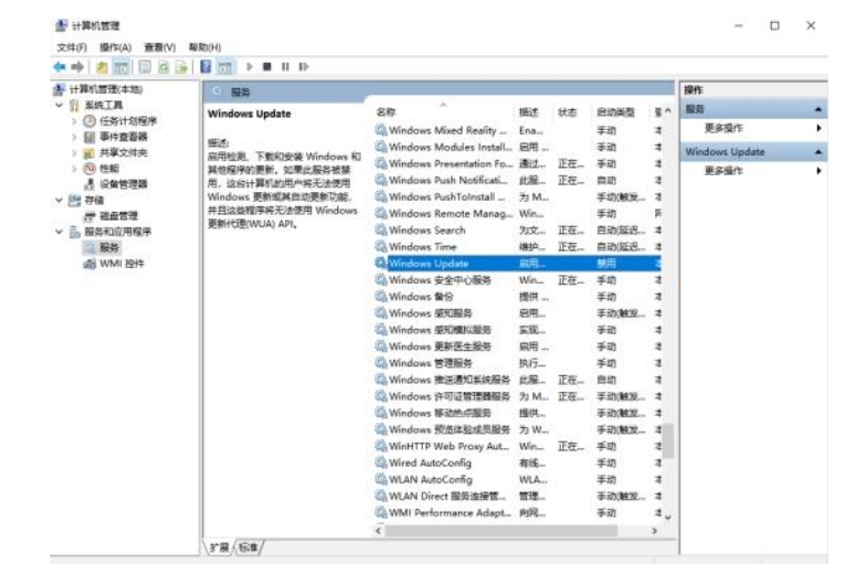Open the 查看(V) menu
The image size is (846, 568).
[159, 47]
